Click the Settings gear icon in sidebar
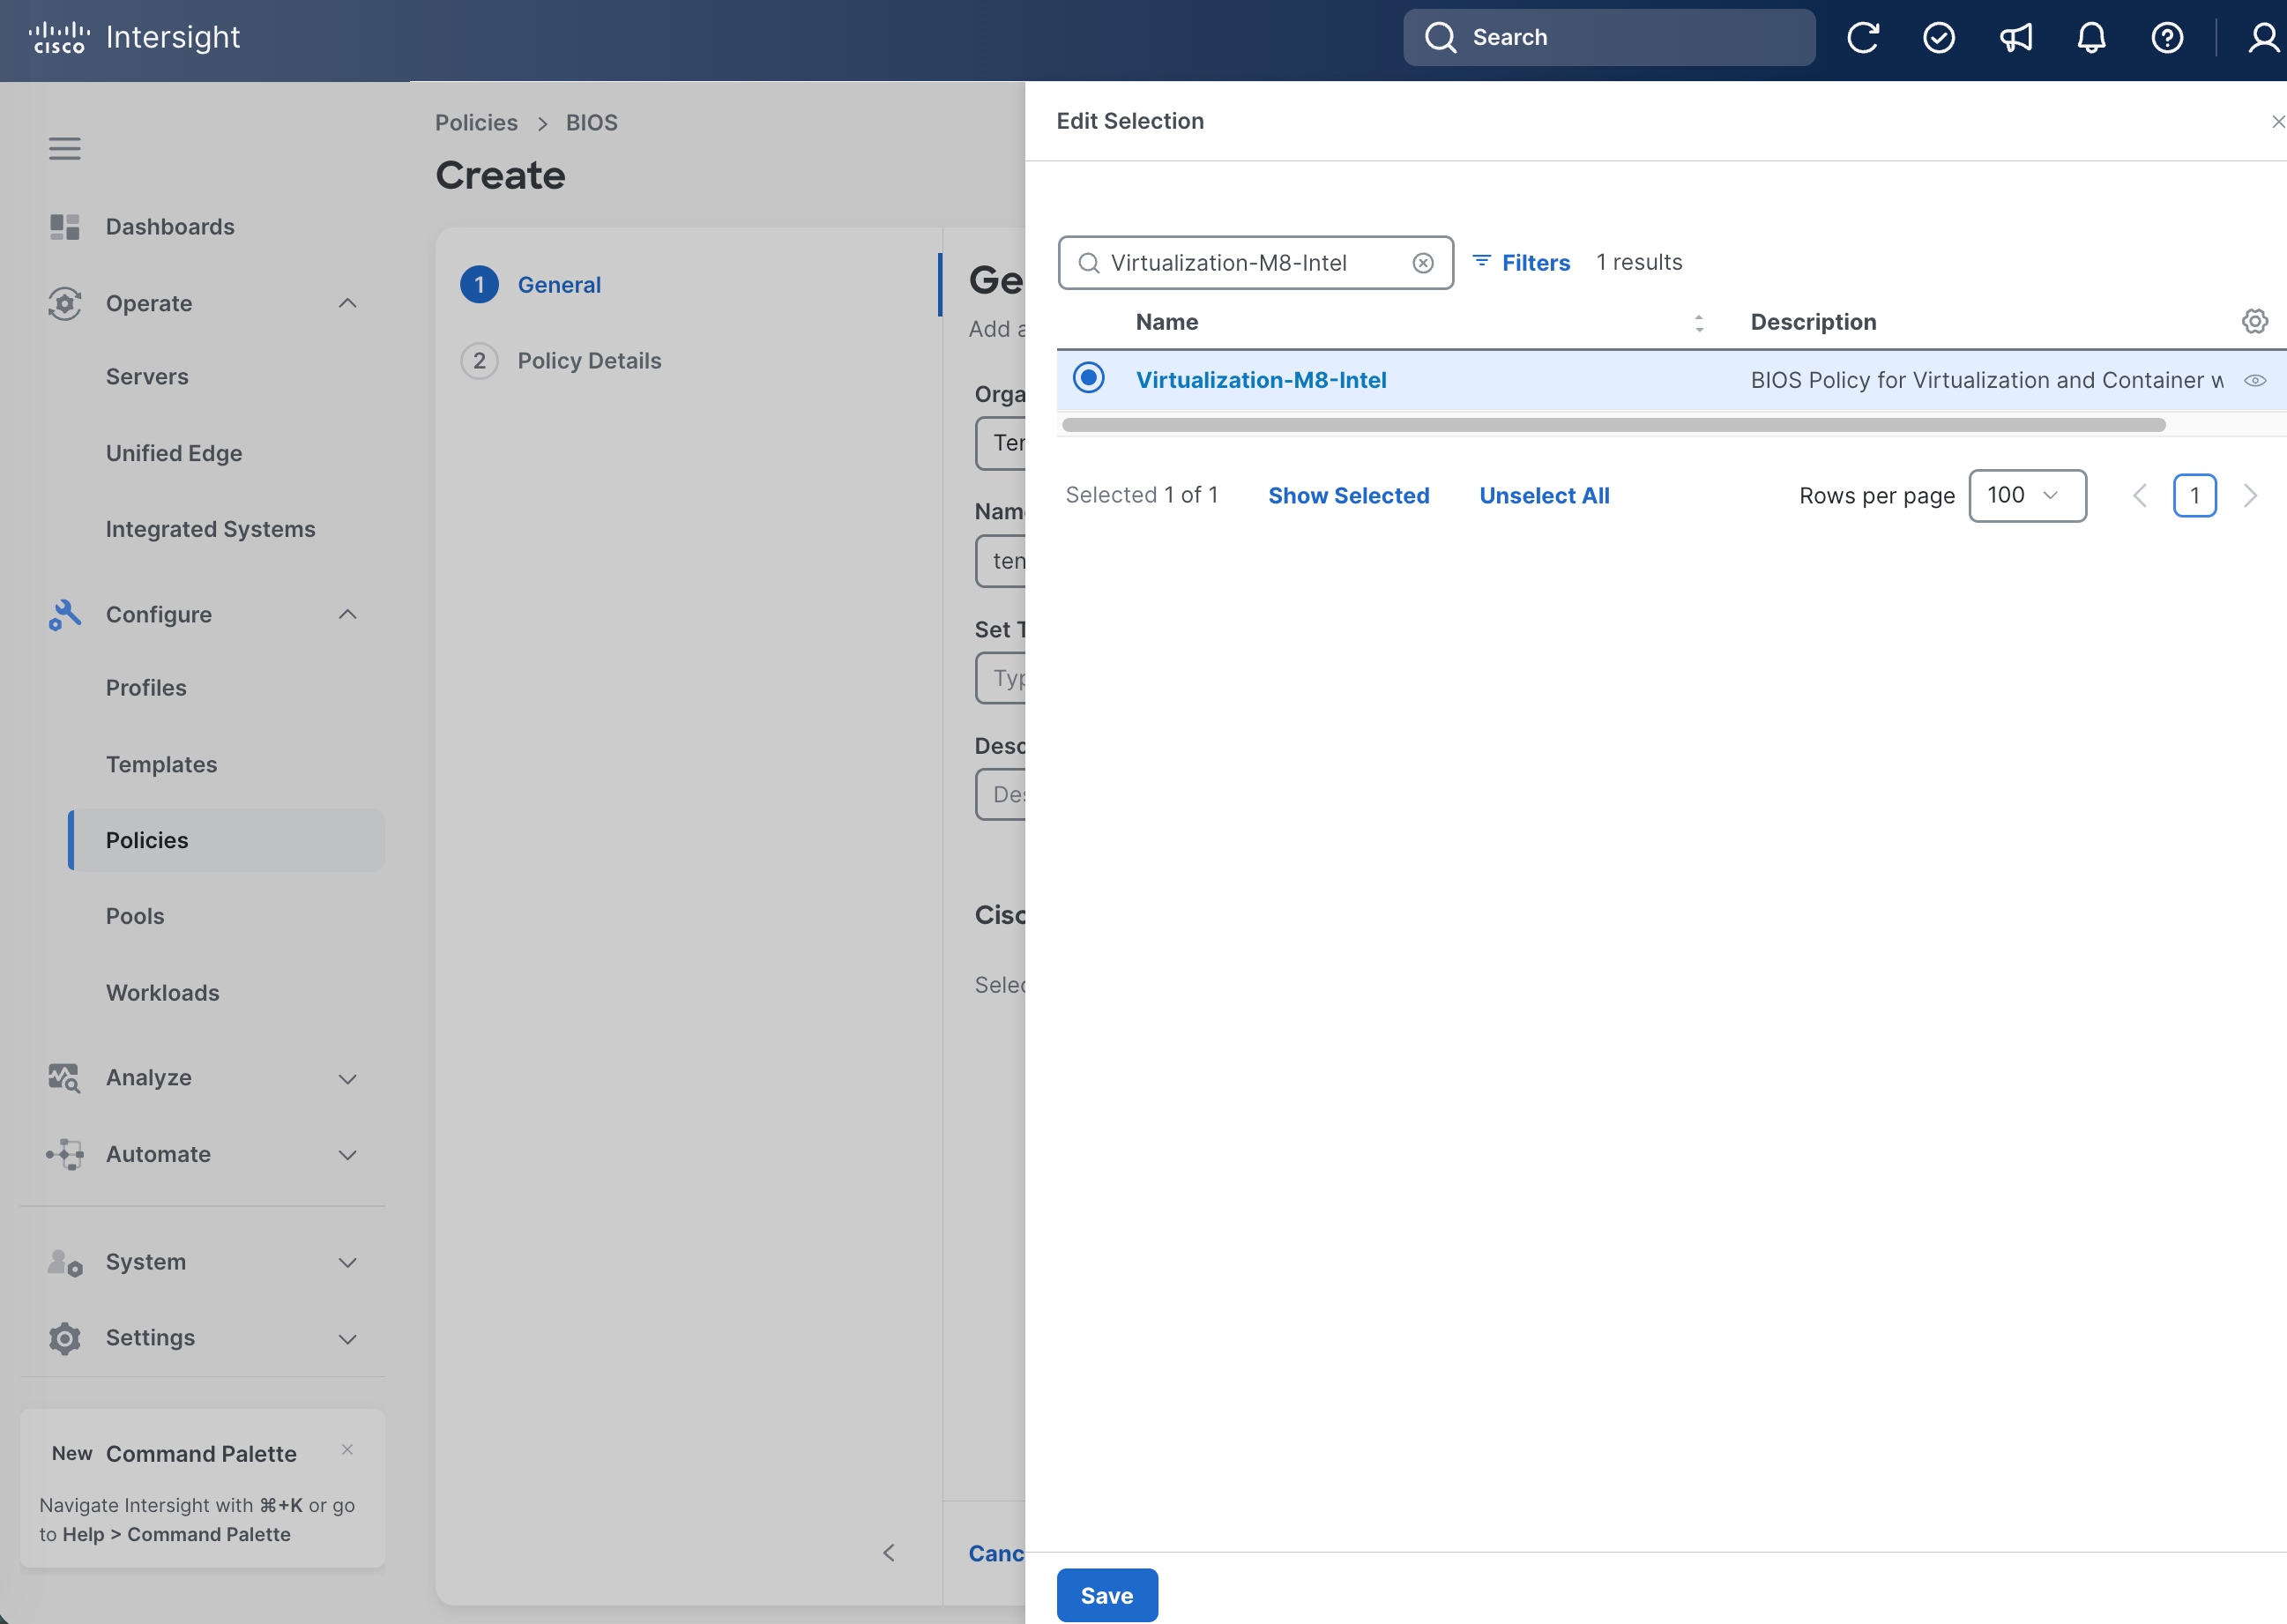The width and height of the screenshot is (2287, 1624). click(x=64, y=1338)
